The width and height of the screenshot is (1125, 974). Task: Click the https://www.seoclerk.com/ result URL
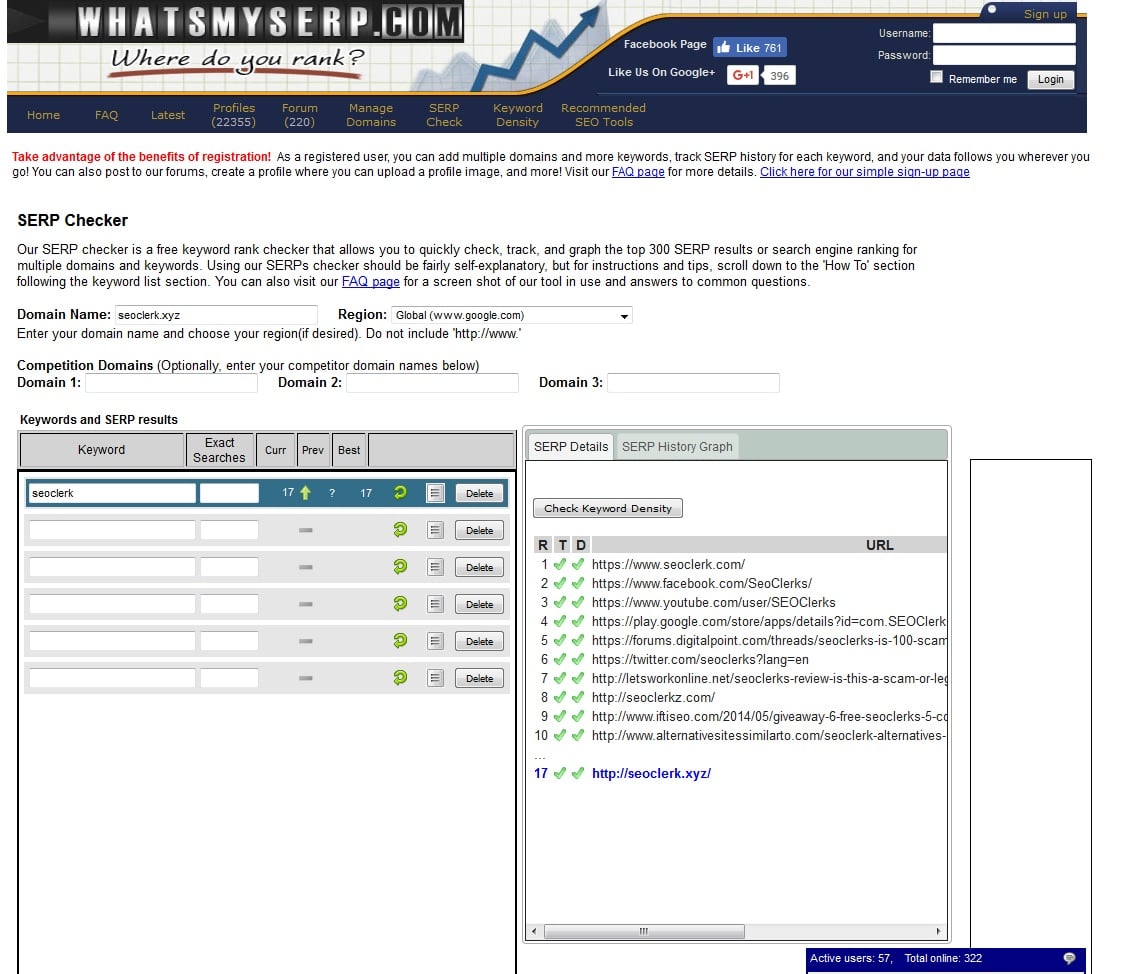point(668,564)
